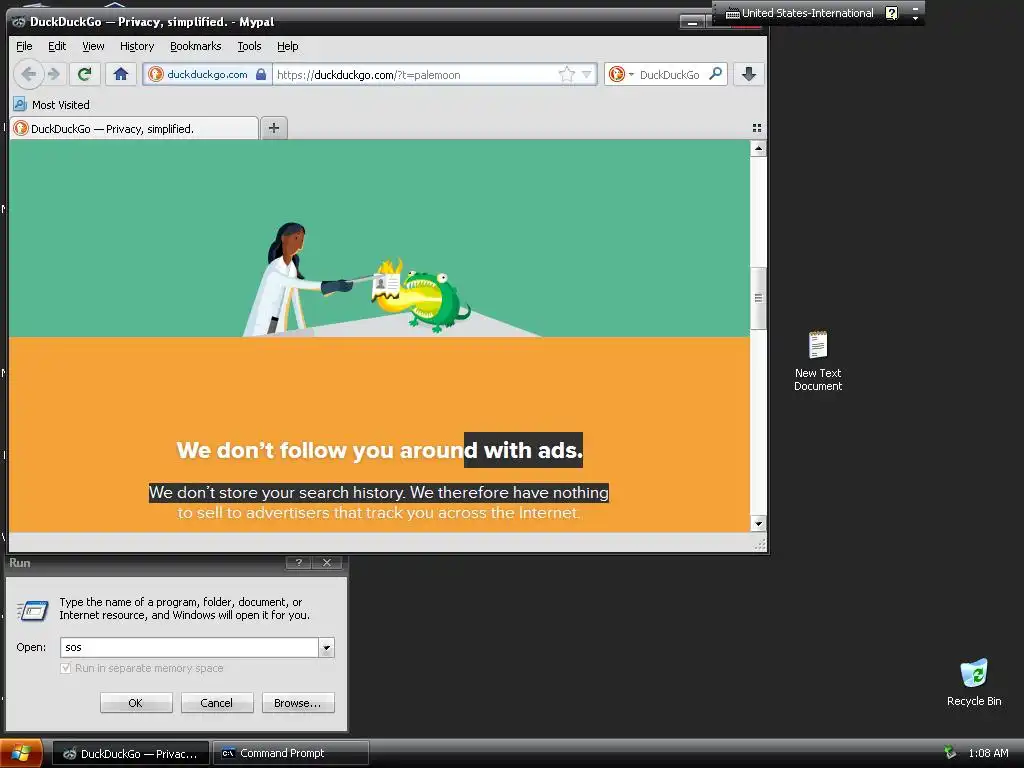Switch to DuckDuckGo taskbar button
The image size is (1024, 768).
tap(131, 753)
